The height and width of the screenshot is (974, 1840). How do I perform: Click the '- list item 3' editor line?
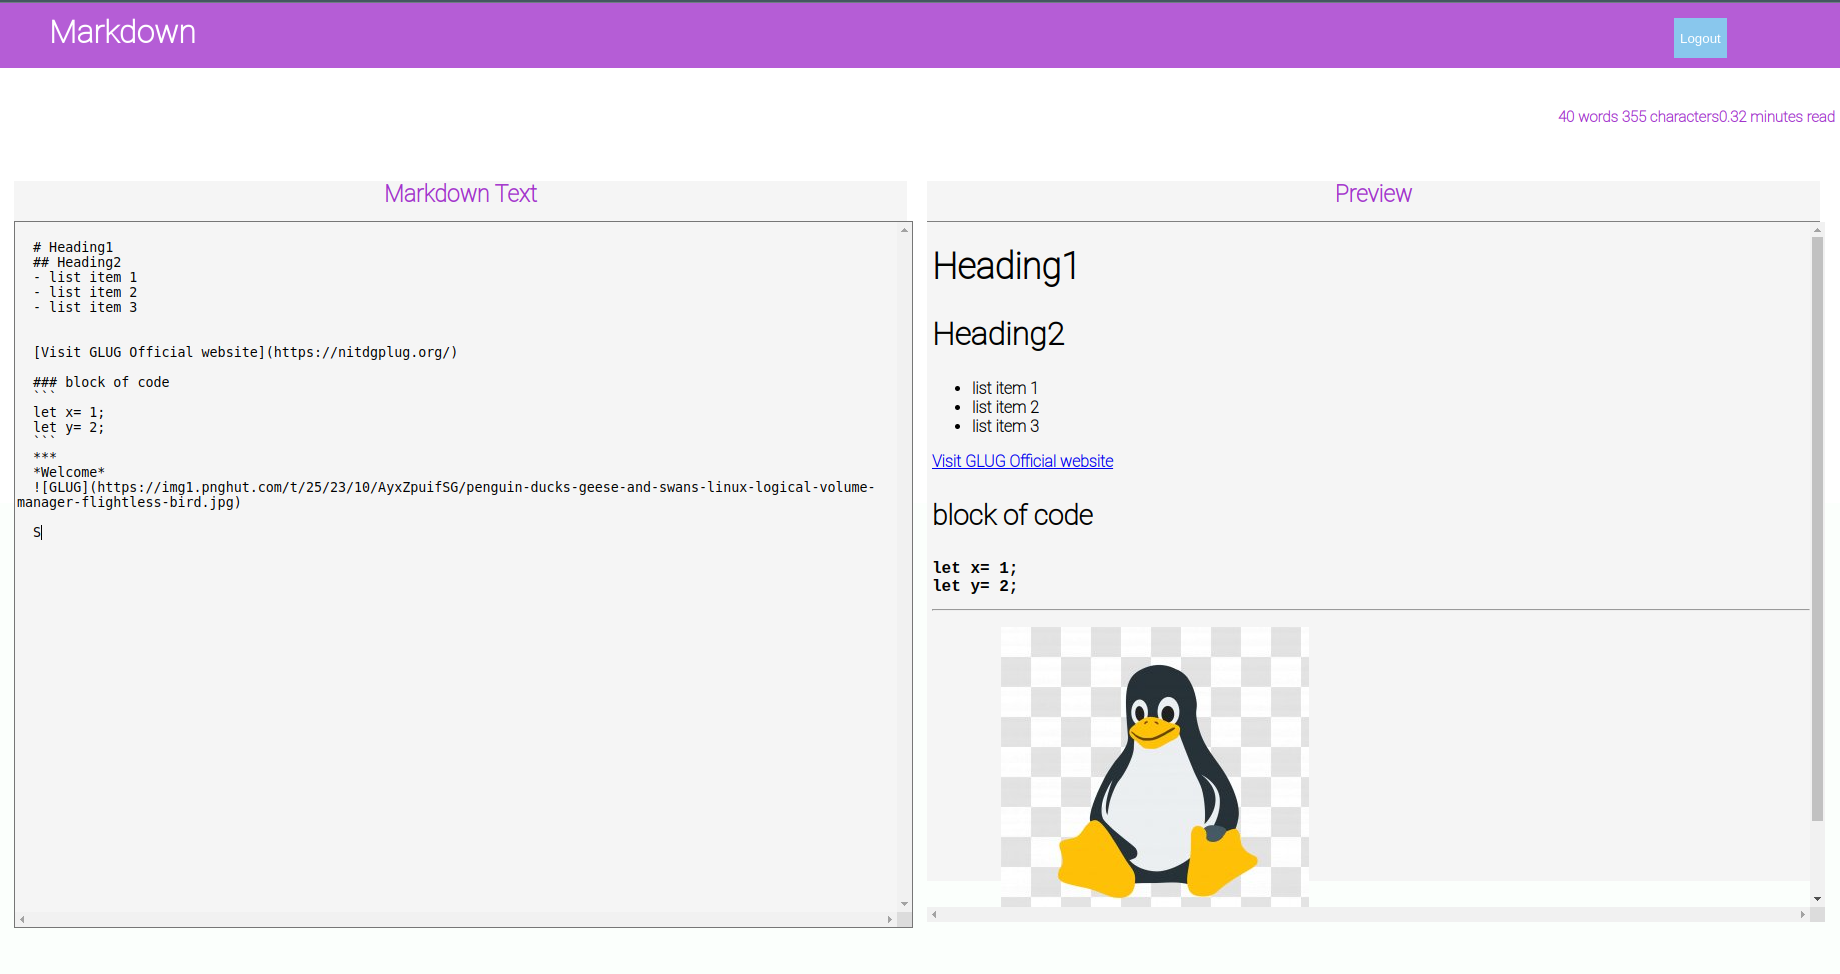click(85, 307)
